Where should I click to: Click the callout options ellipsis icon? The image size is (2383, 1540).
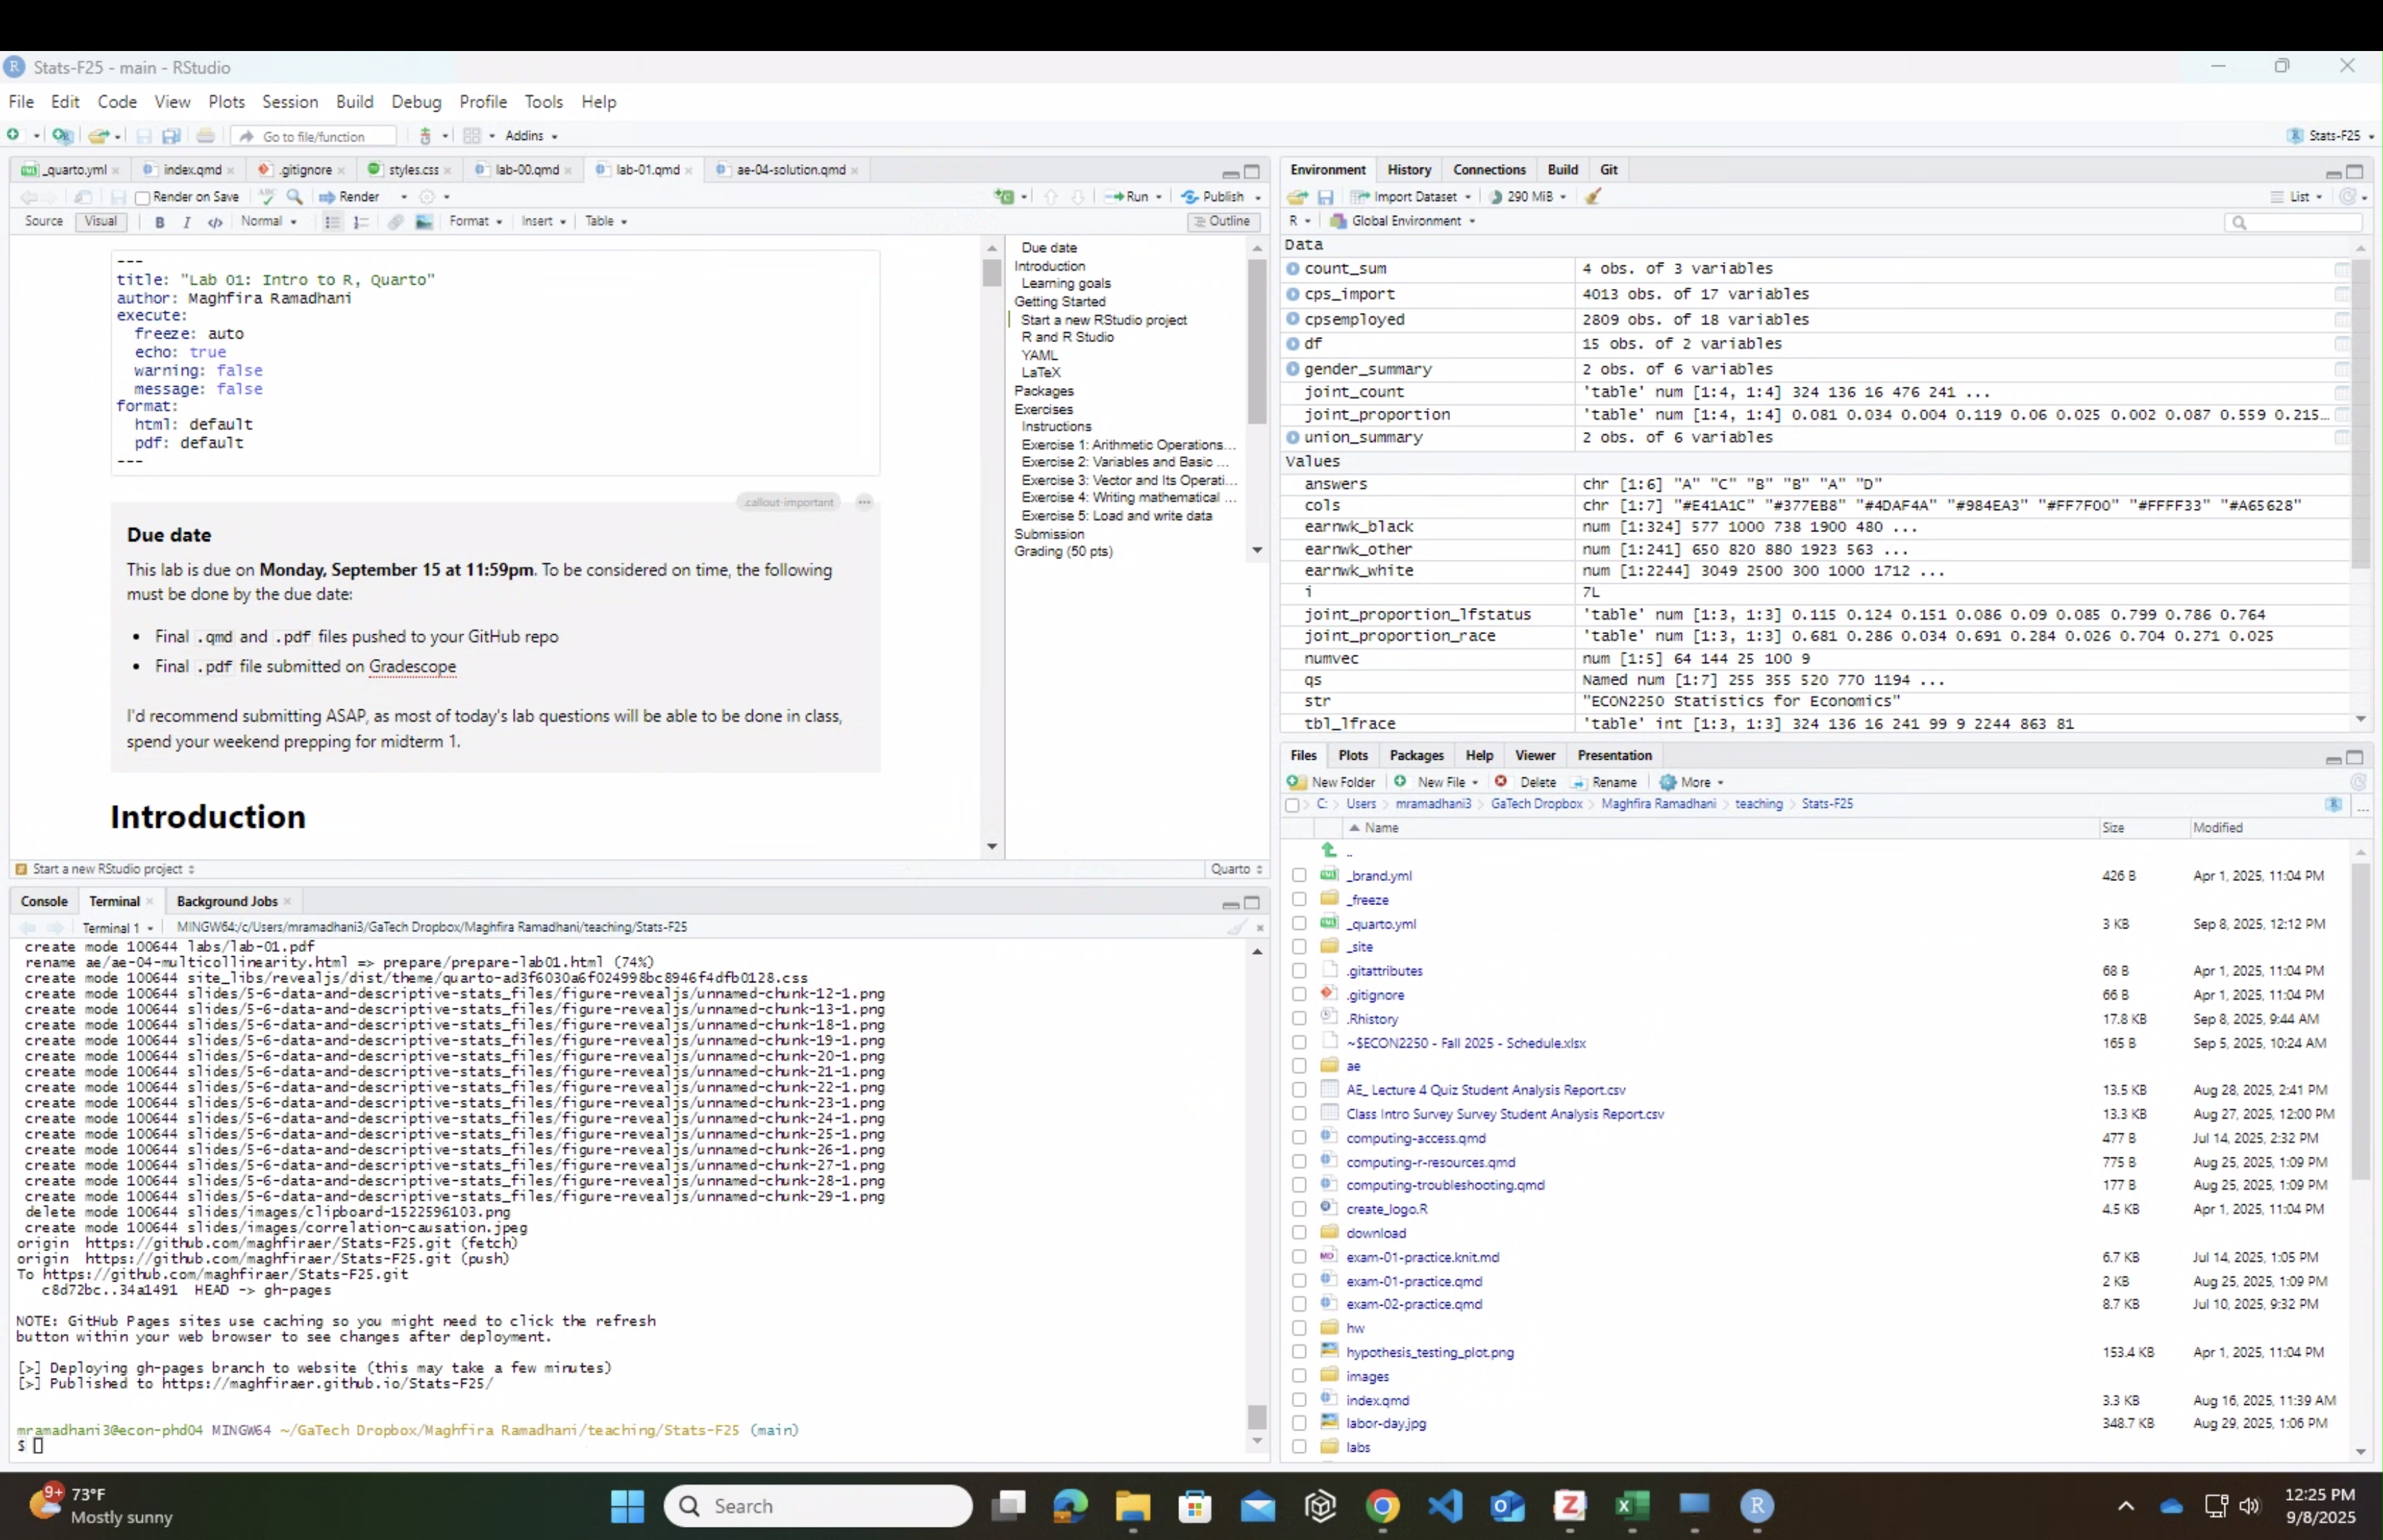click(864, 502)
